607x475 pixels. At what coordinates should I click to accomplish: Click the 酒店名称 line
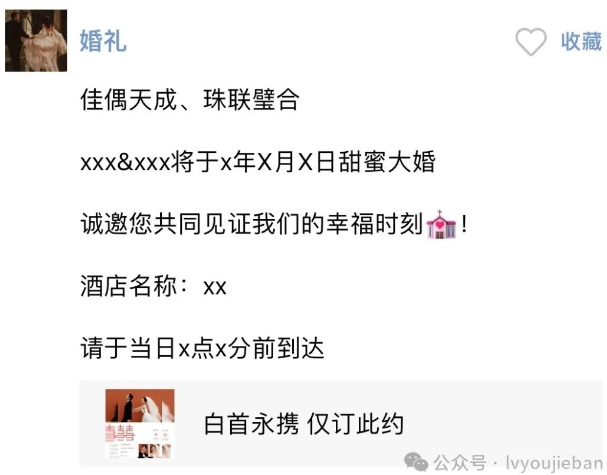[x=153, y=286]
